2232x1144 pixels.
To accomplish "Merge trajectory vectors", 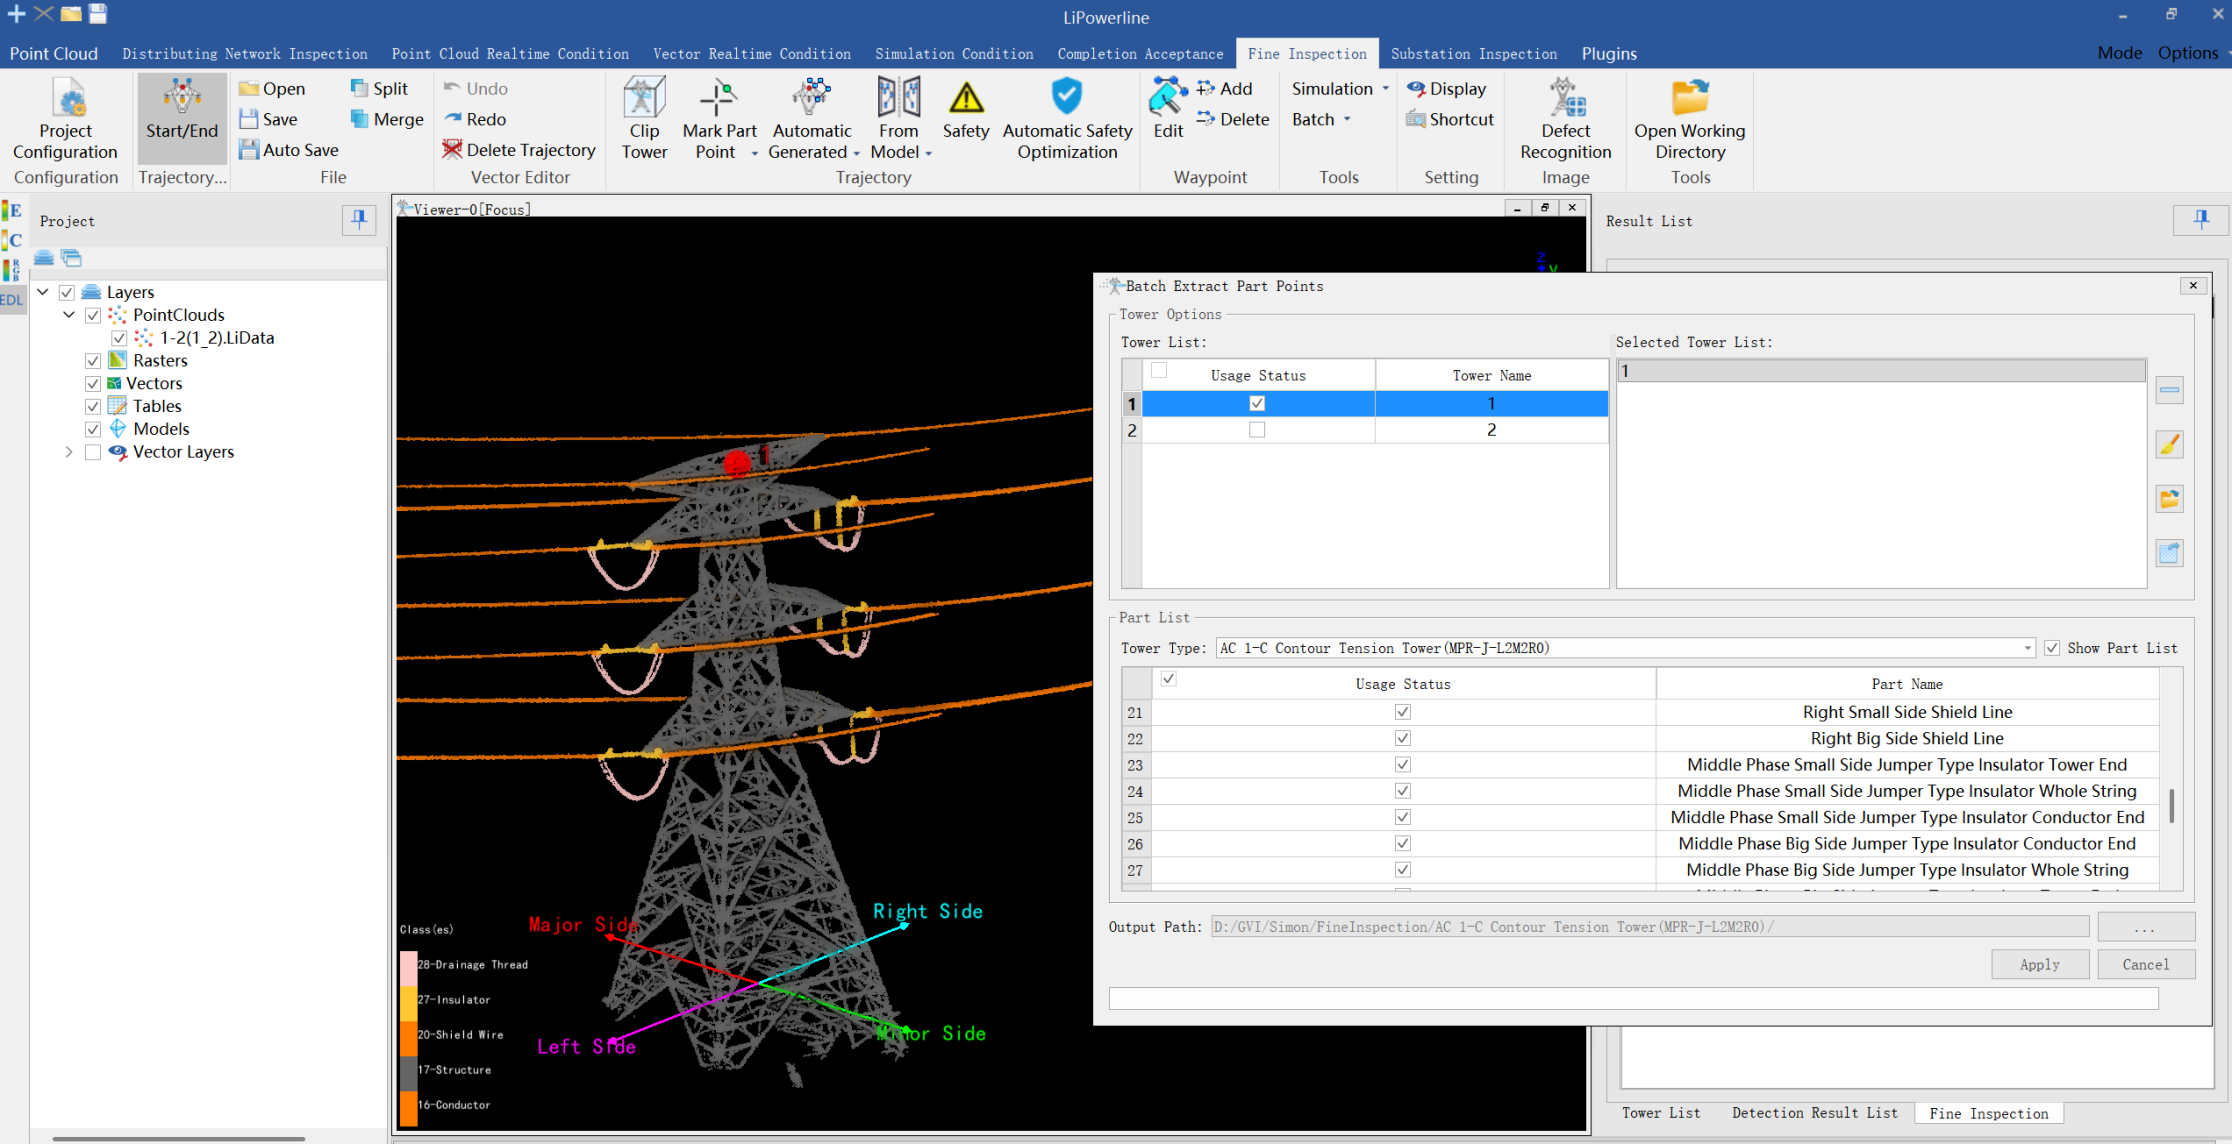I will (387, 119).
